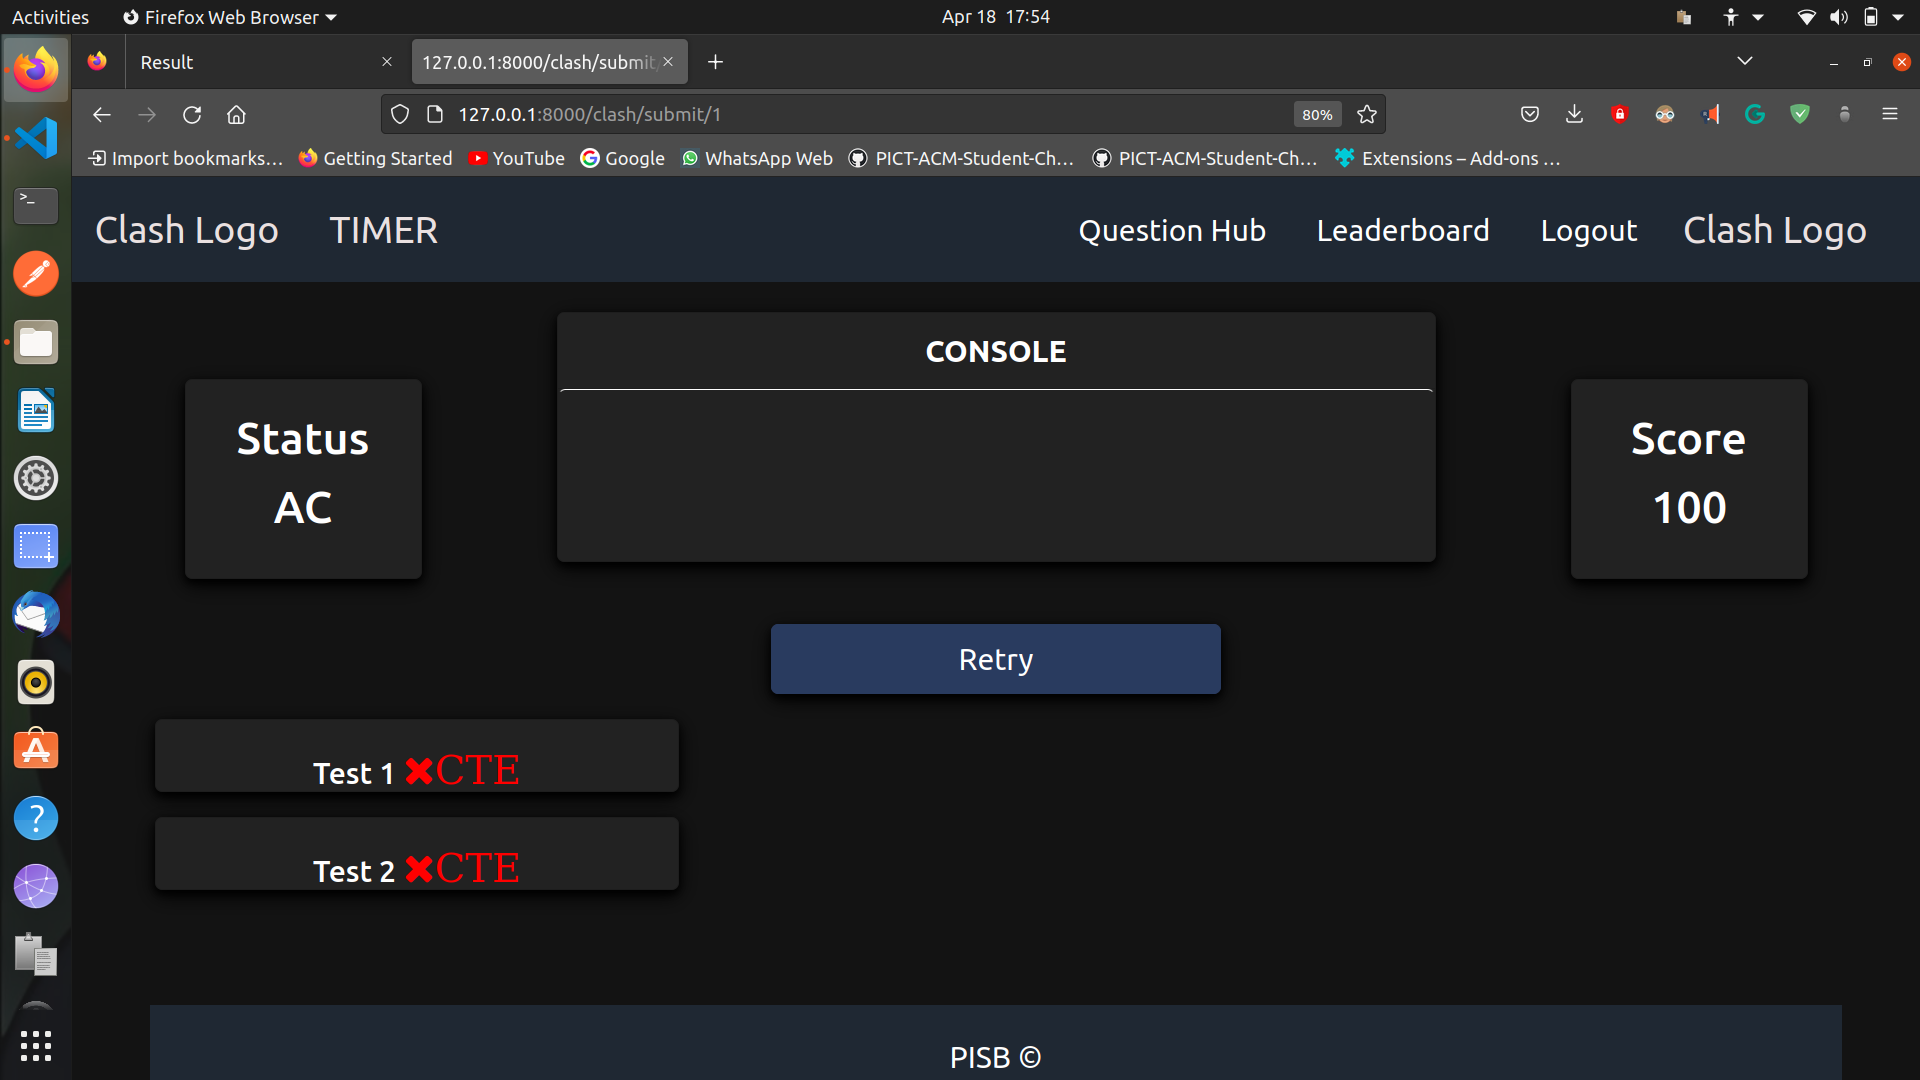Open Google bookmark
This screenshot has height=1080, width=1920.
(x=623, y=158)
